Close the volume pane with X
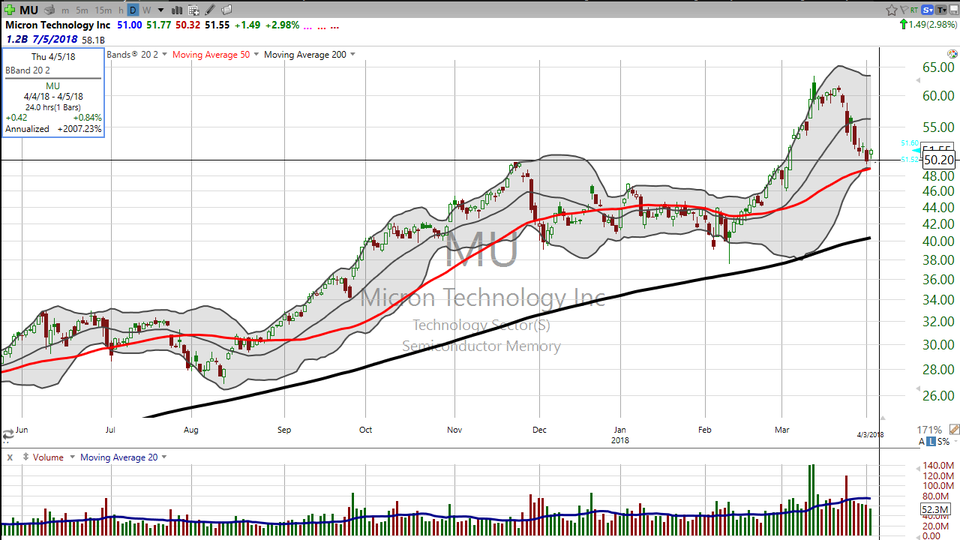The width and height of the screenshot is (960, 540). coord(10,457)
